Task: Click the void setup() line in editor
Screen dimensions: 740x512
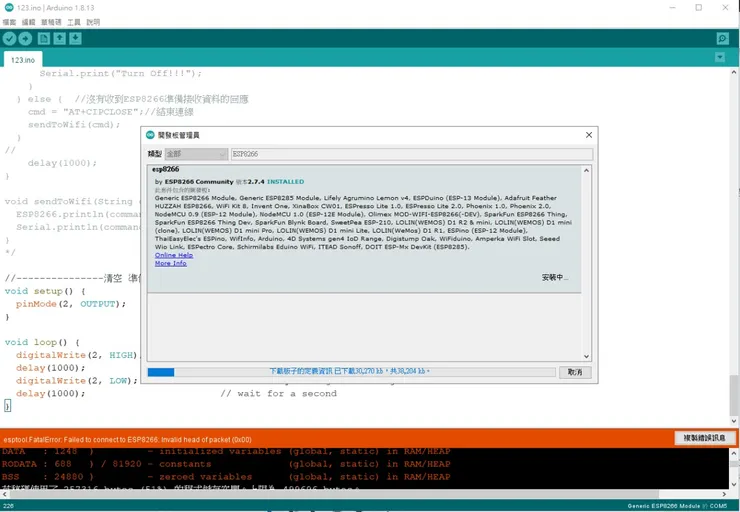Action: pos(45,291)
